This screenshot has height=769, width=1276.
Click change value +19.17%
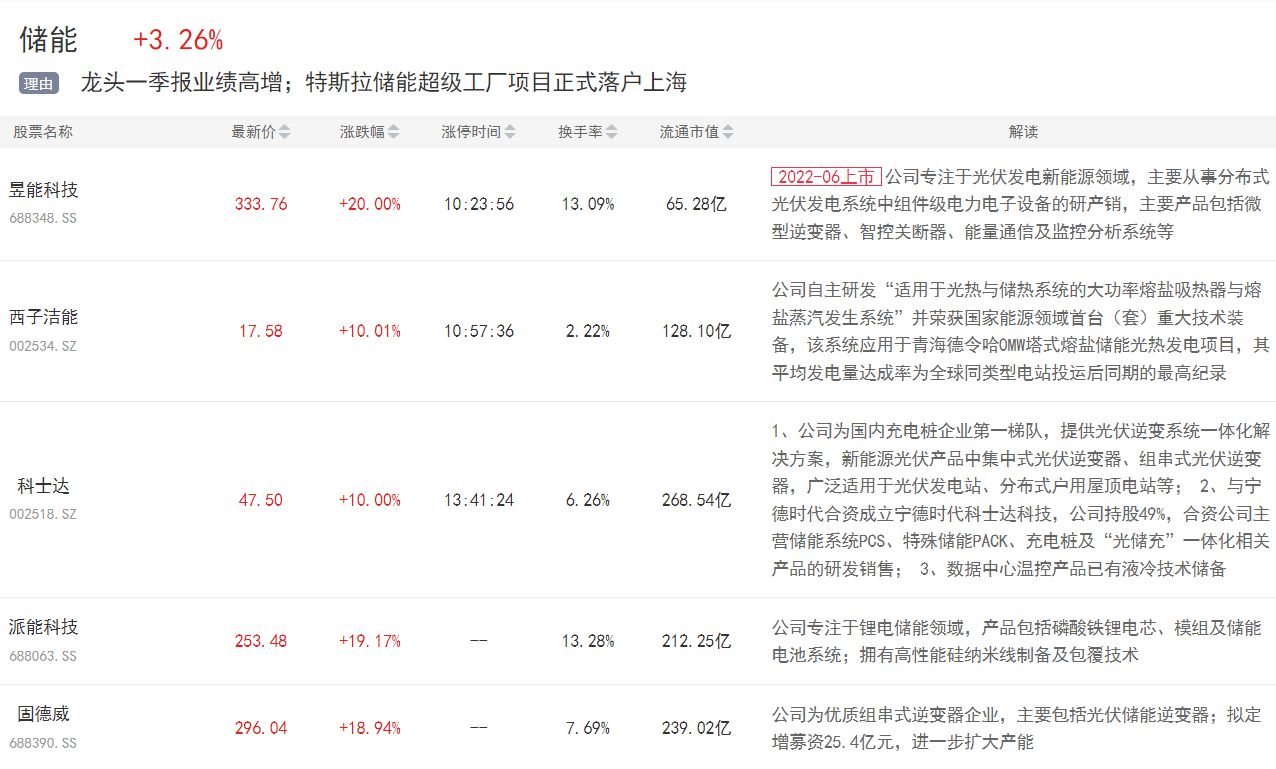(x=370, y=641)
